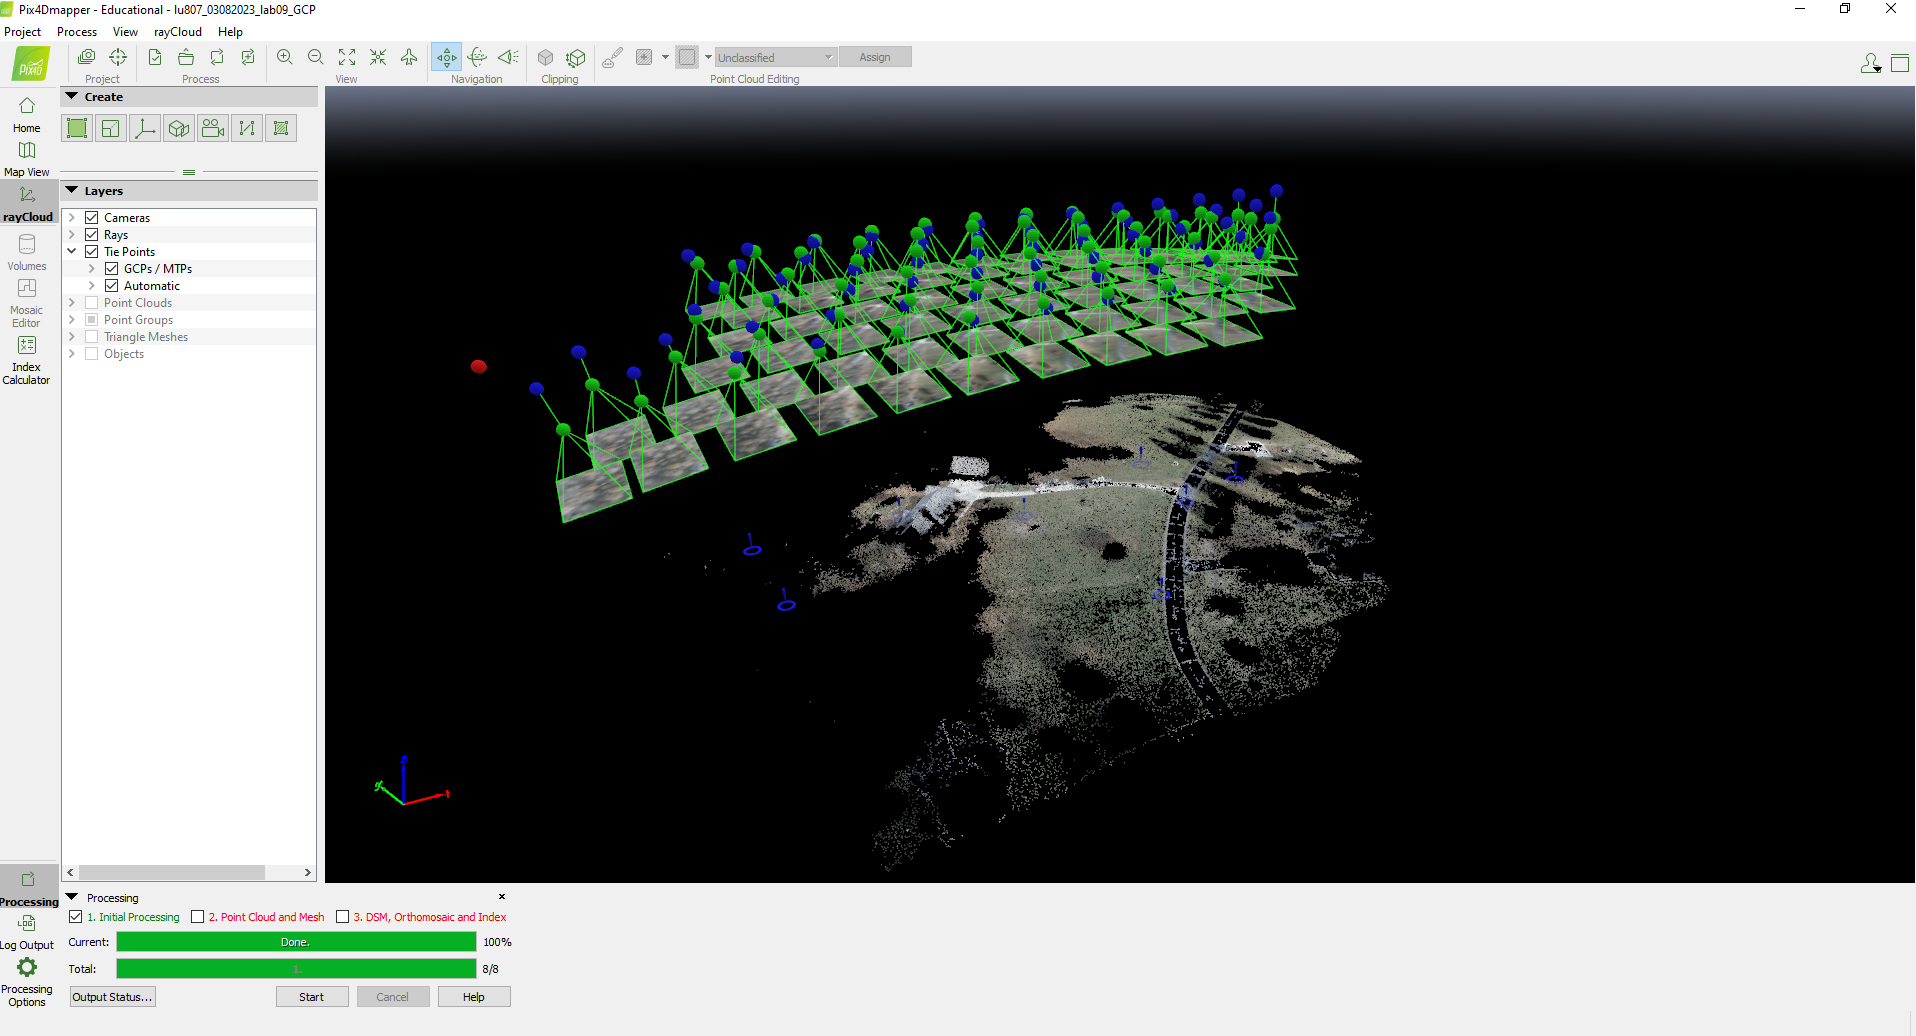
Task: Click the View All expand-arrows icon
Action: (x=347, y=57)
